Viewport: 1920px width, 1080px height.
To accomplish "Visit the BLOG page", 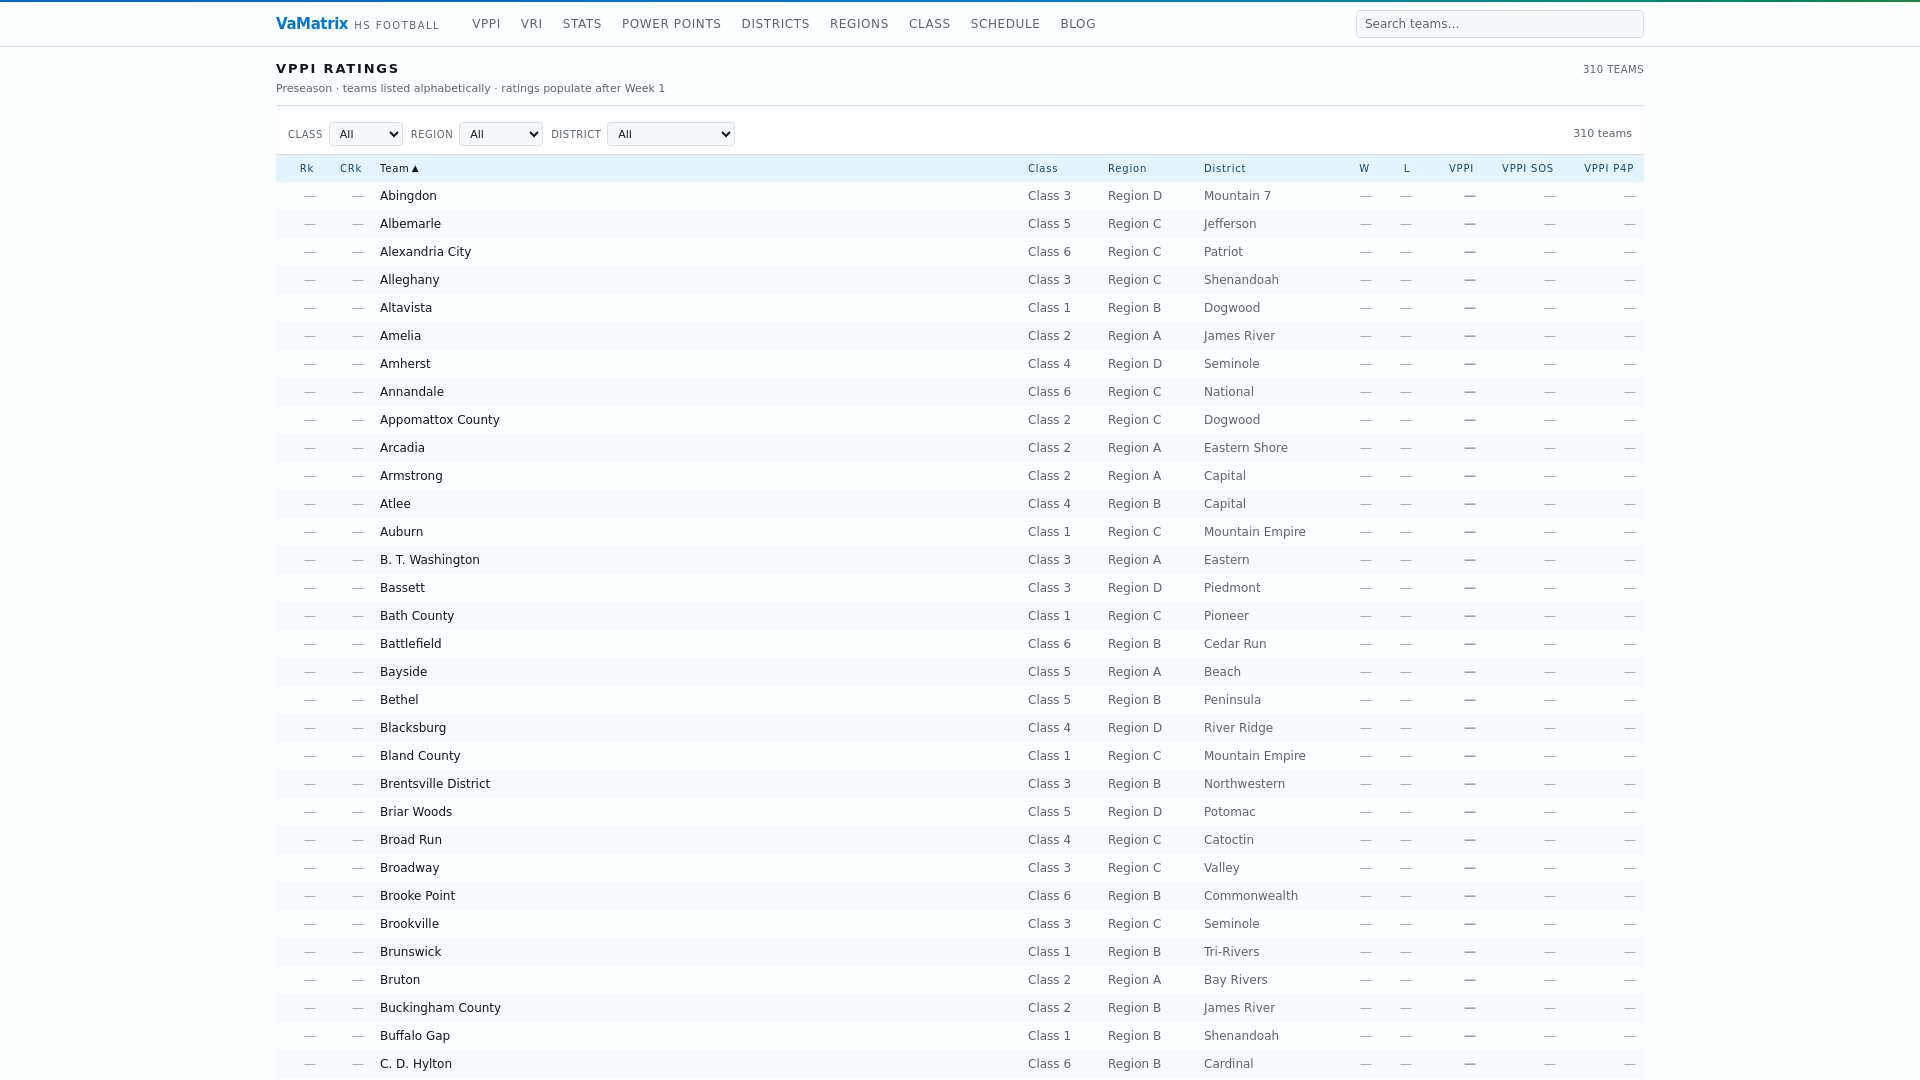I will click(1078, 24).
